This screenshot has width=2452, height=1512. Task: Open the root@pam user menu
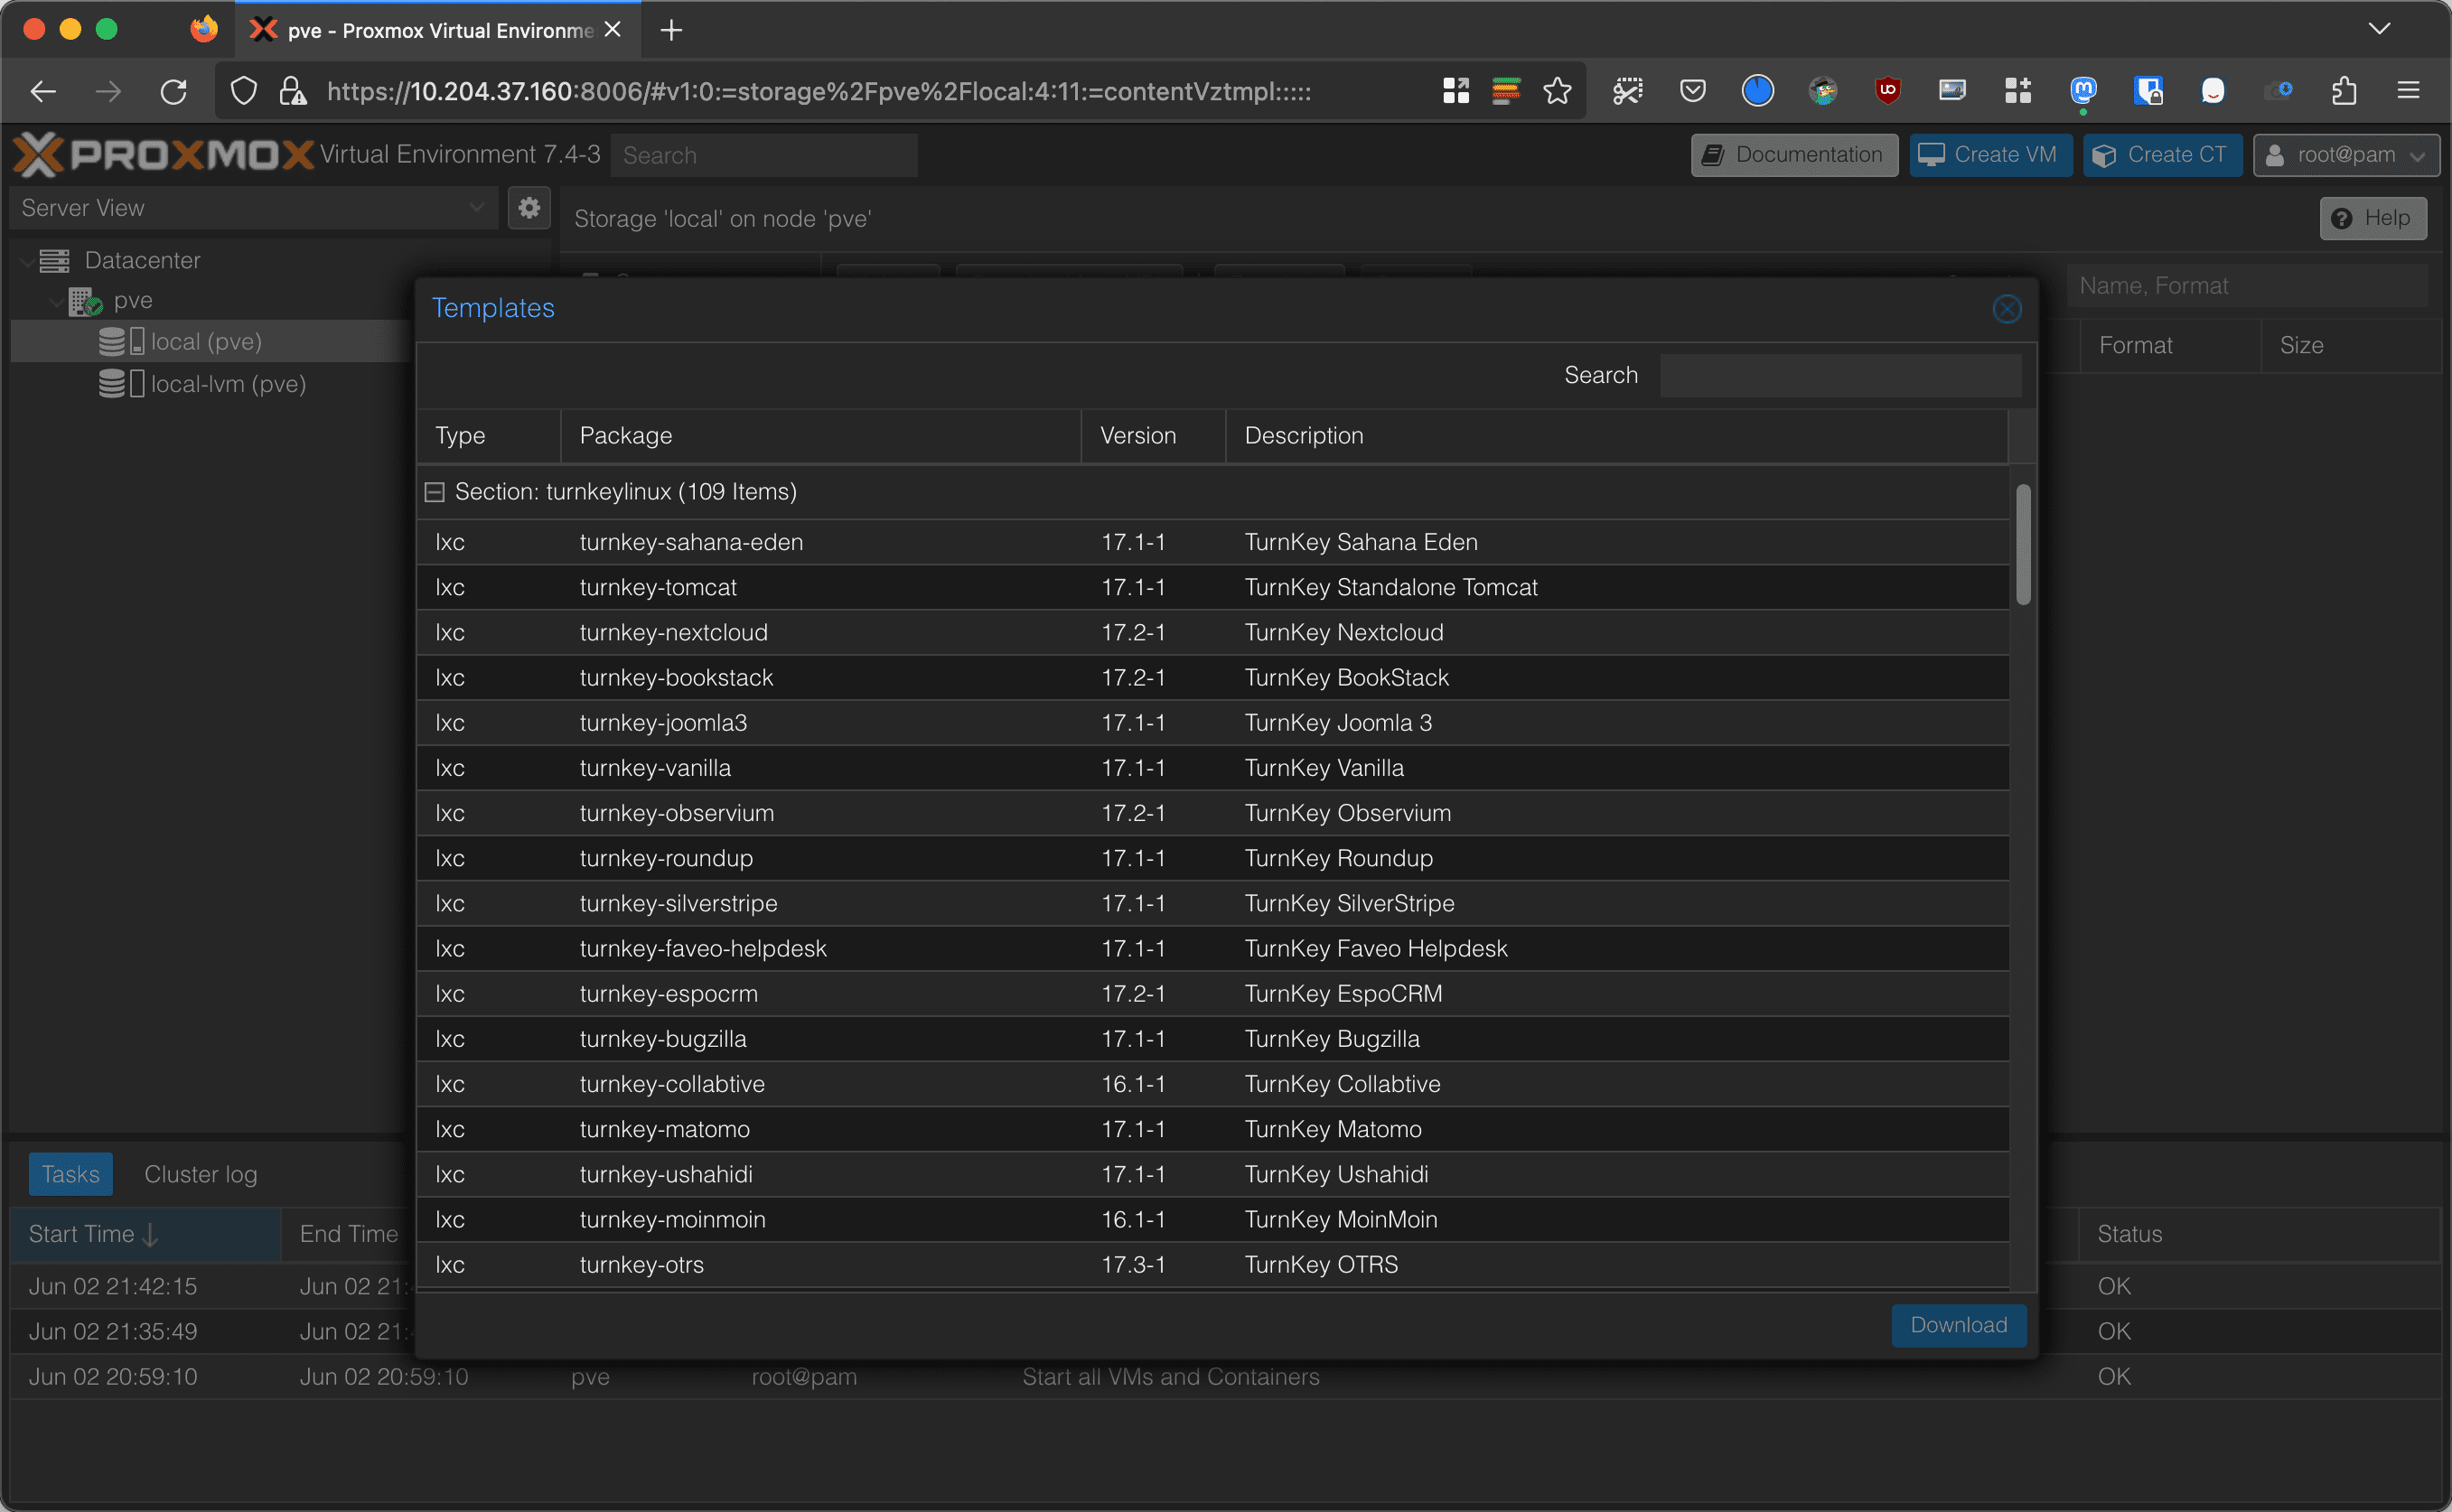[2346, 155]
